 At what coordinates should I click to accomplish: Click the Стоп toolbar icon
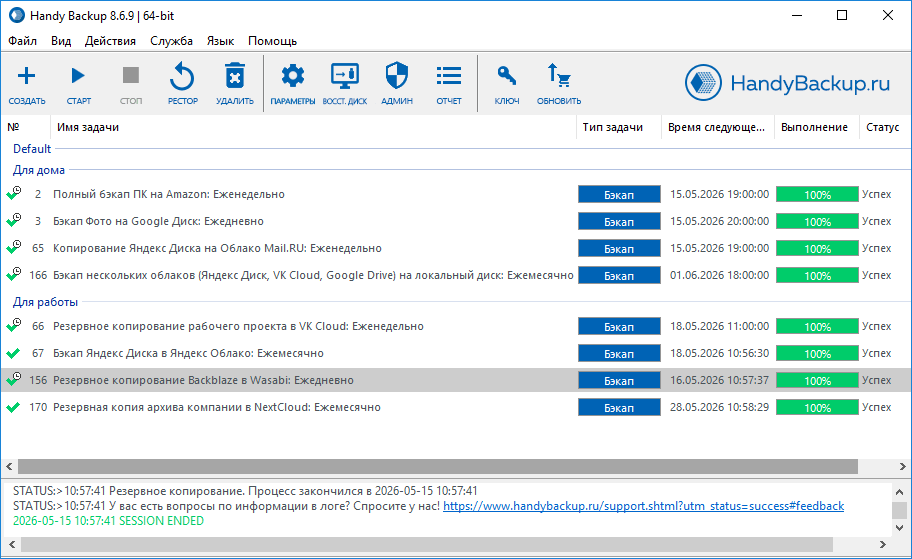pyautogui.click(x=130, y=76)
